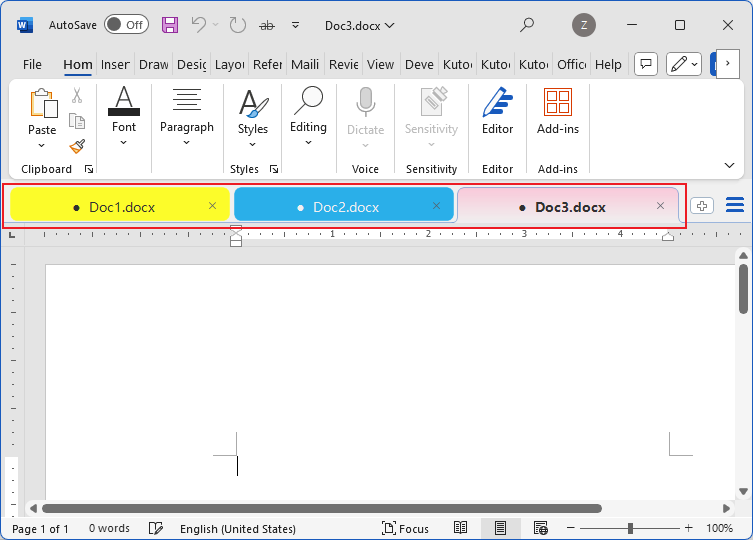
Task: Click the Copy icon in Clipboard group
Action: click(77, 121)
